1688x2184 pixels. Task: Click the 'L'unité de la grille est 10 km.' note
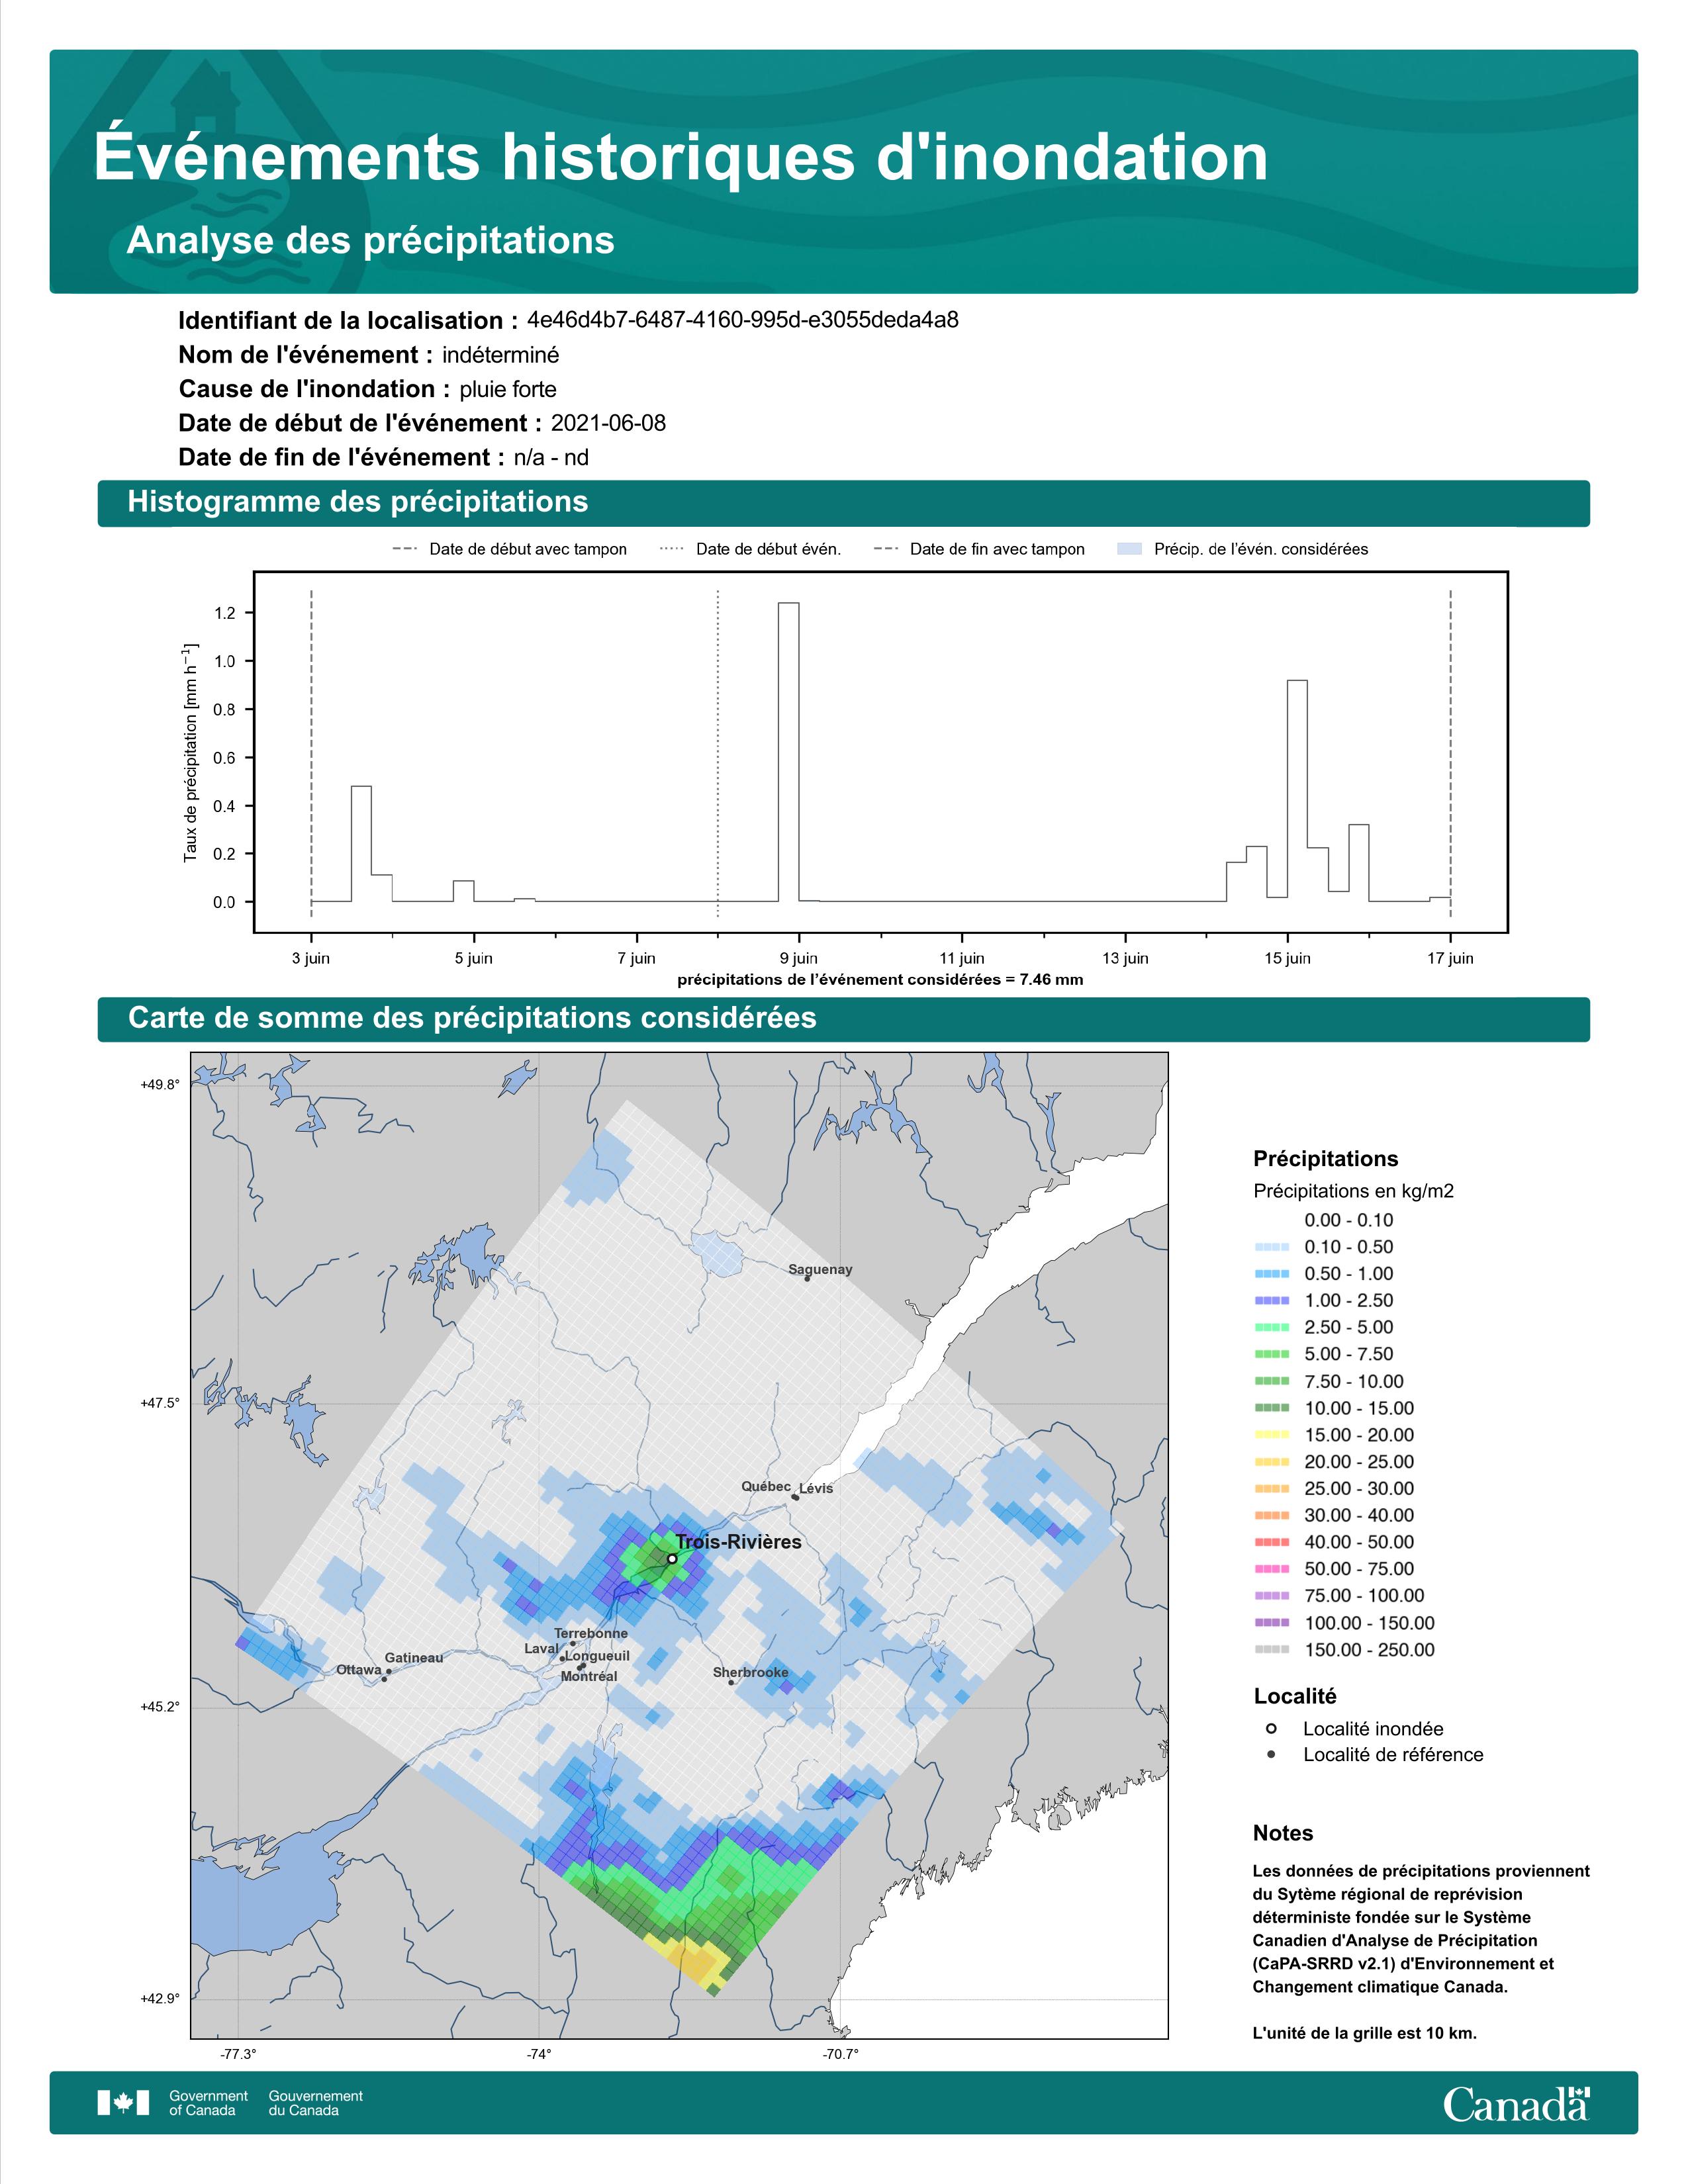coord(1364,2033)
